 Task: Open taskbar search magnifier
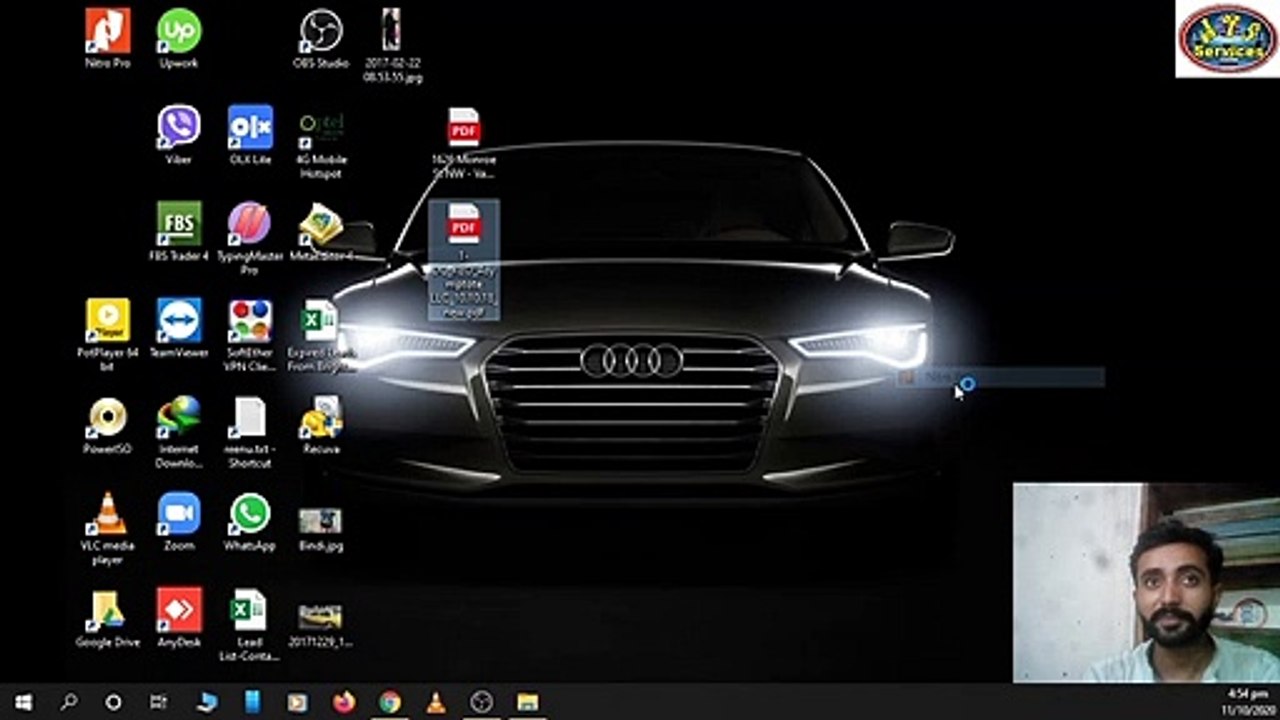point(68,702)
